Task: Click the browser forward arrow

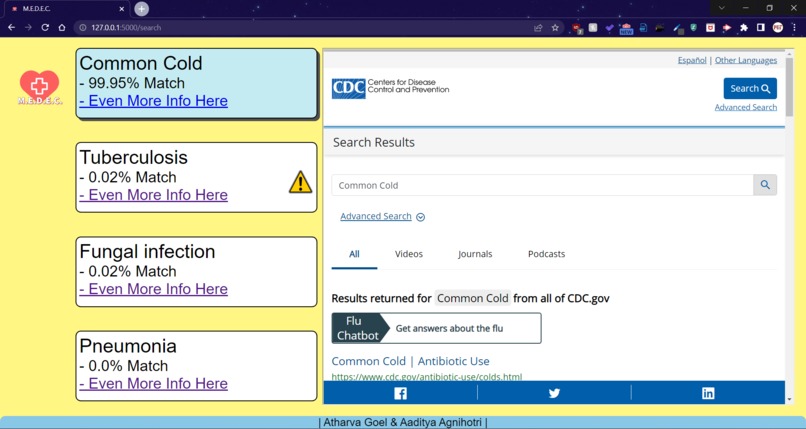Action: 28,27
